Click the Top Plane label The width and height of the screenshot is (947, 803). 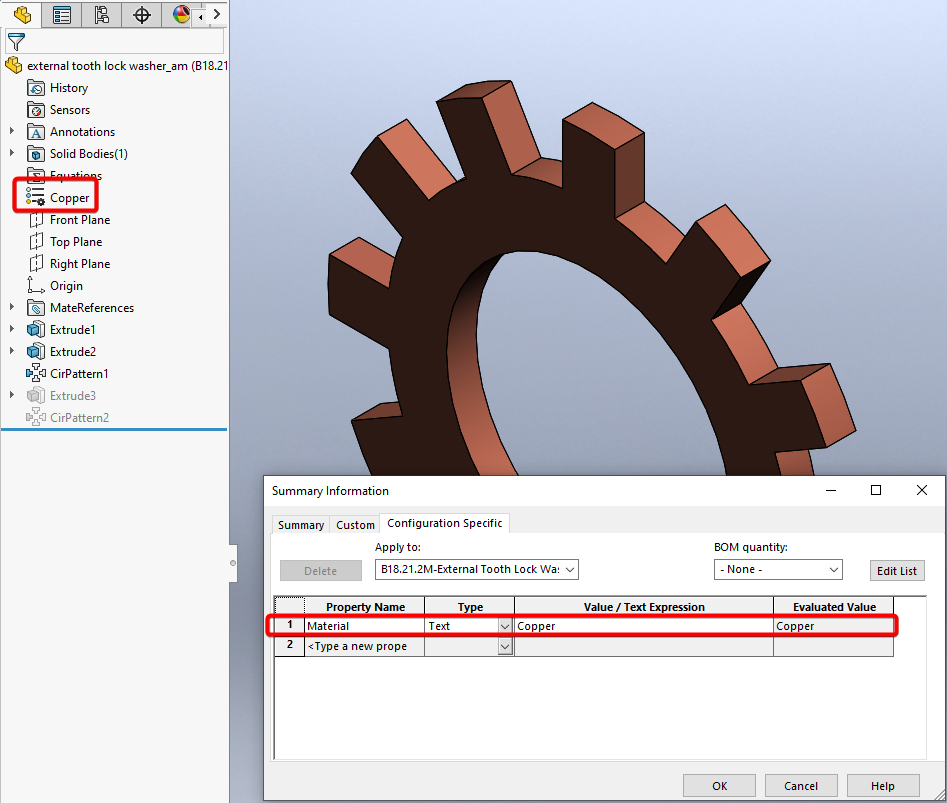click(x=76, y=242)
